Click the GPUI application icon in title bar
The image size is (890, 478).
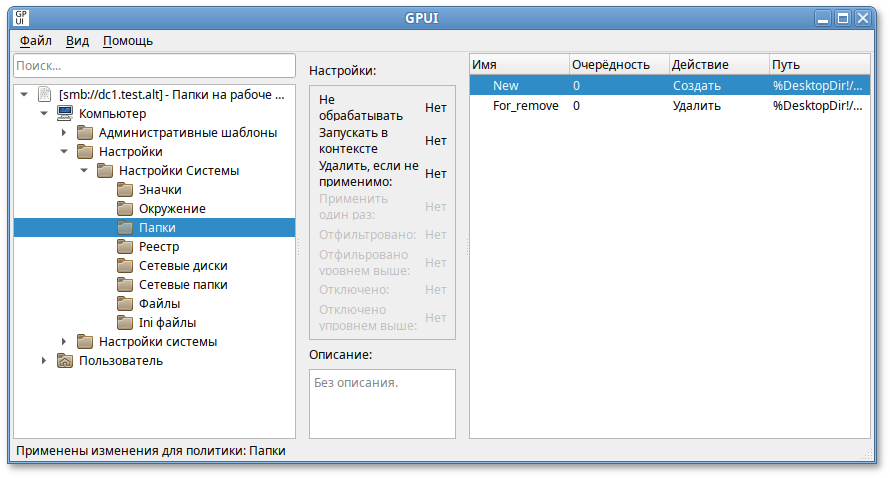coord(20,18)
